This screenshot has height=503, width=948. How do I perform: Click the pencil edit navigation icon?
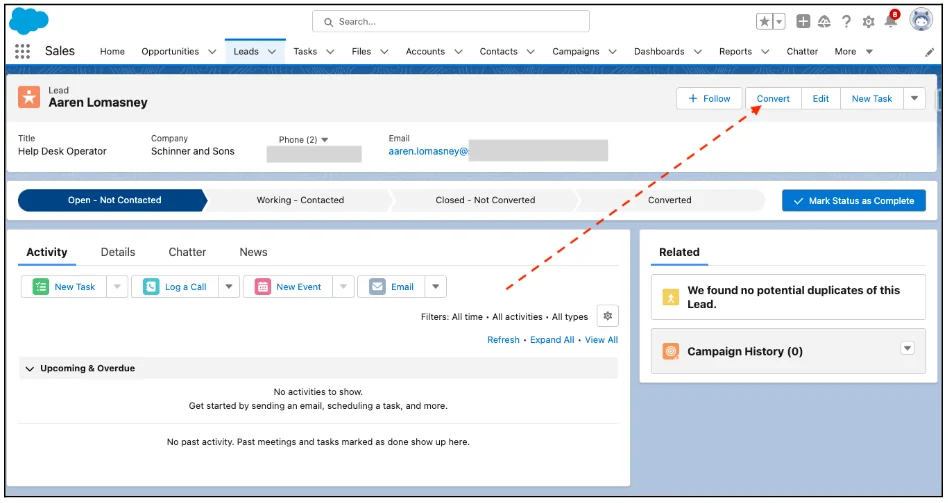[929, 52]
